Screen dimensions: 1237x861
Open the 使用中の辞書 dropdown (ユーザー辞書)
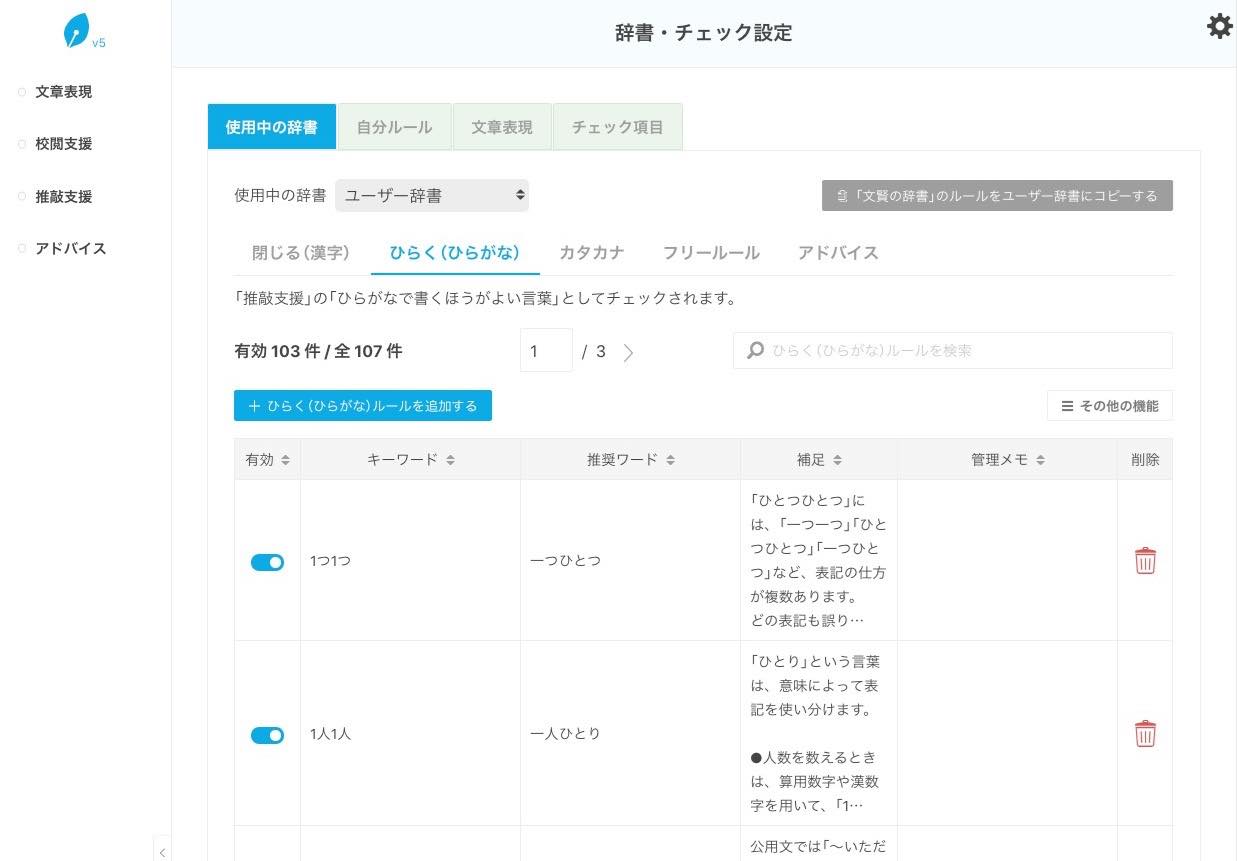click(x=432, y=196)
